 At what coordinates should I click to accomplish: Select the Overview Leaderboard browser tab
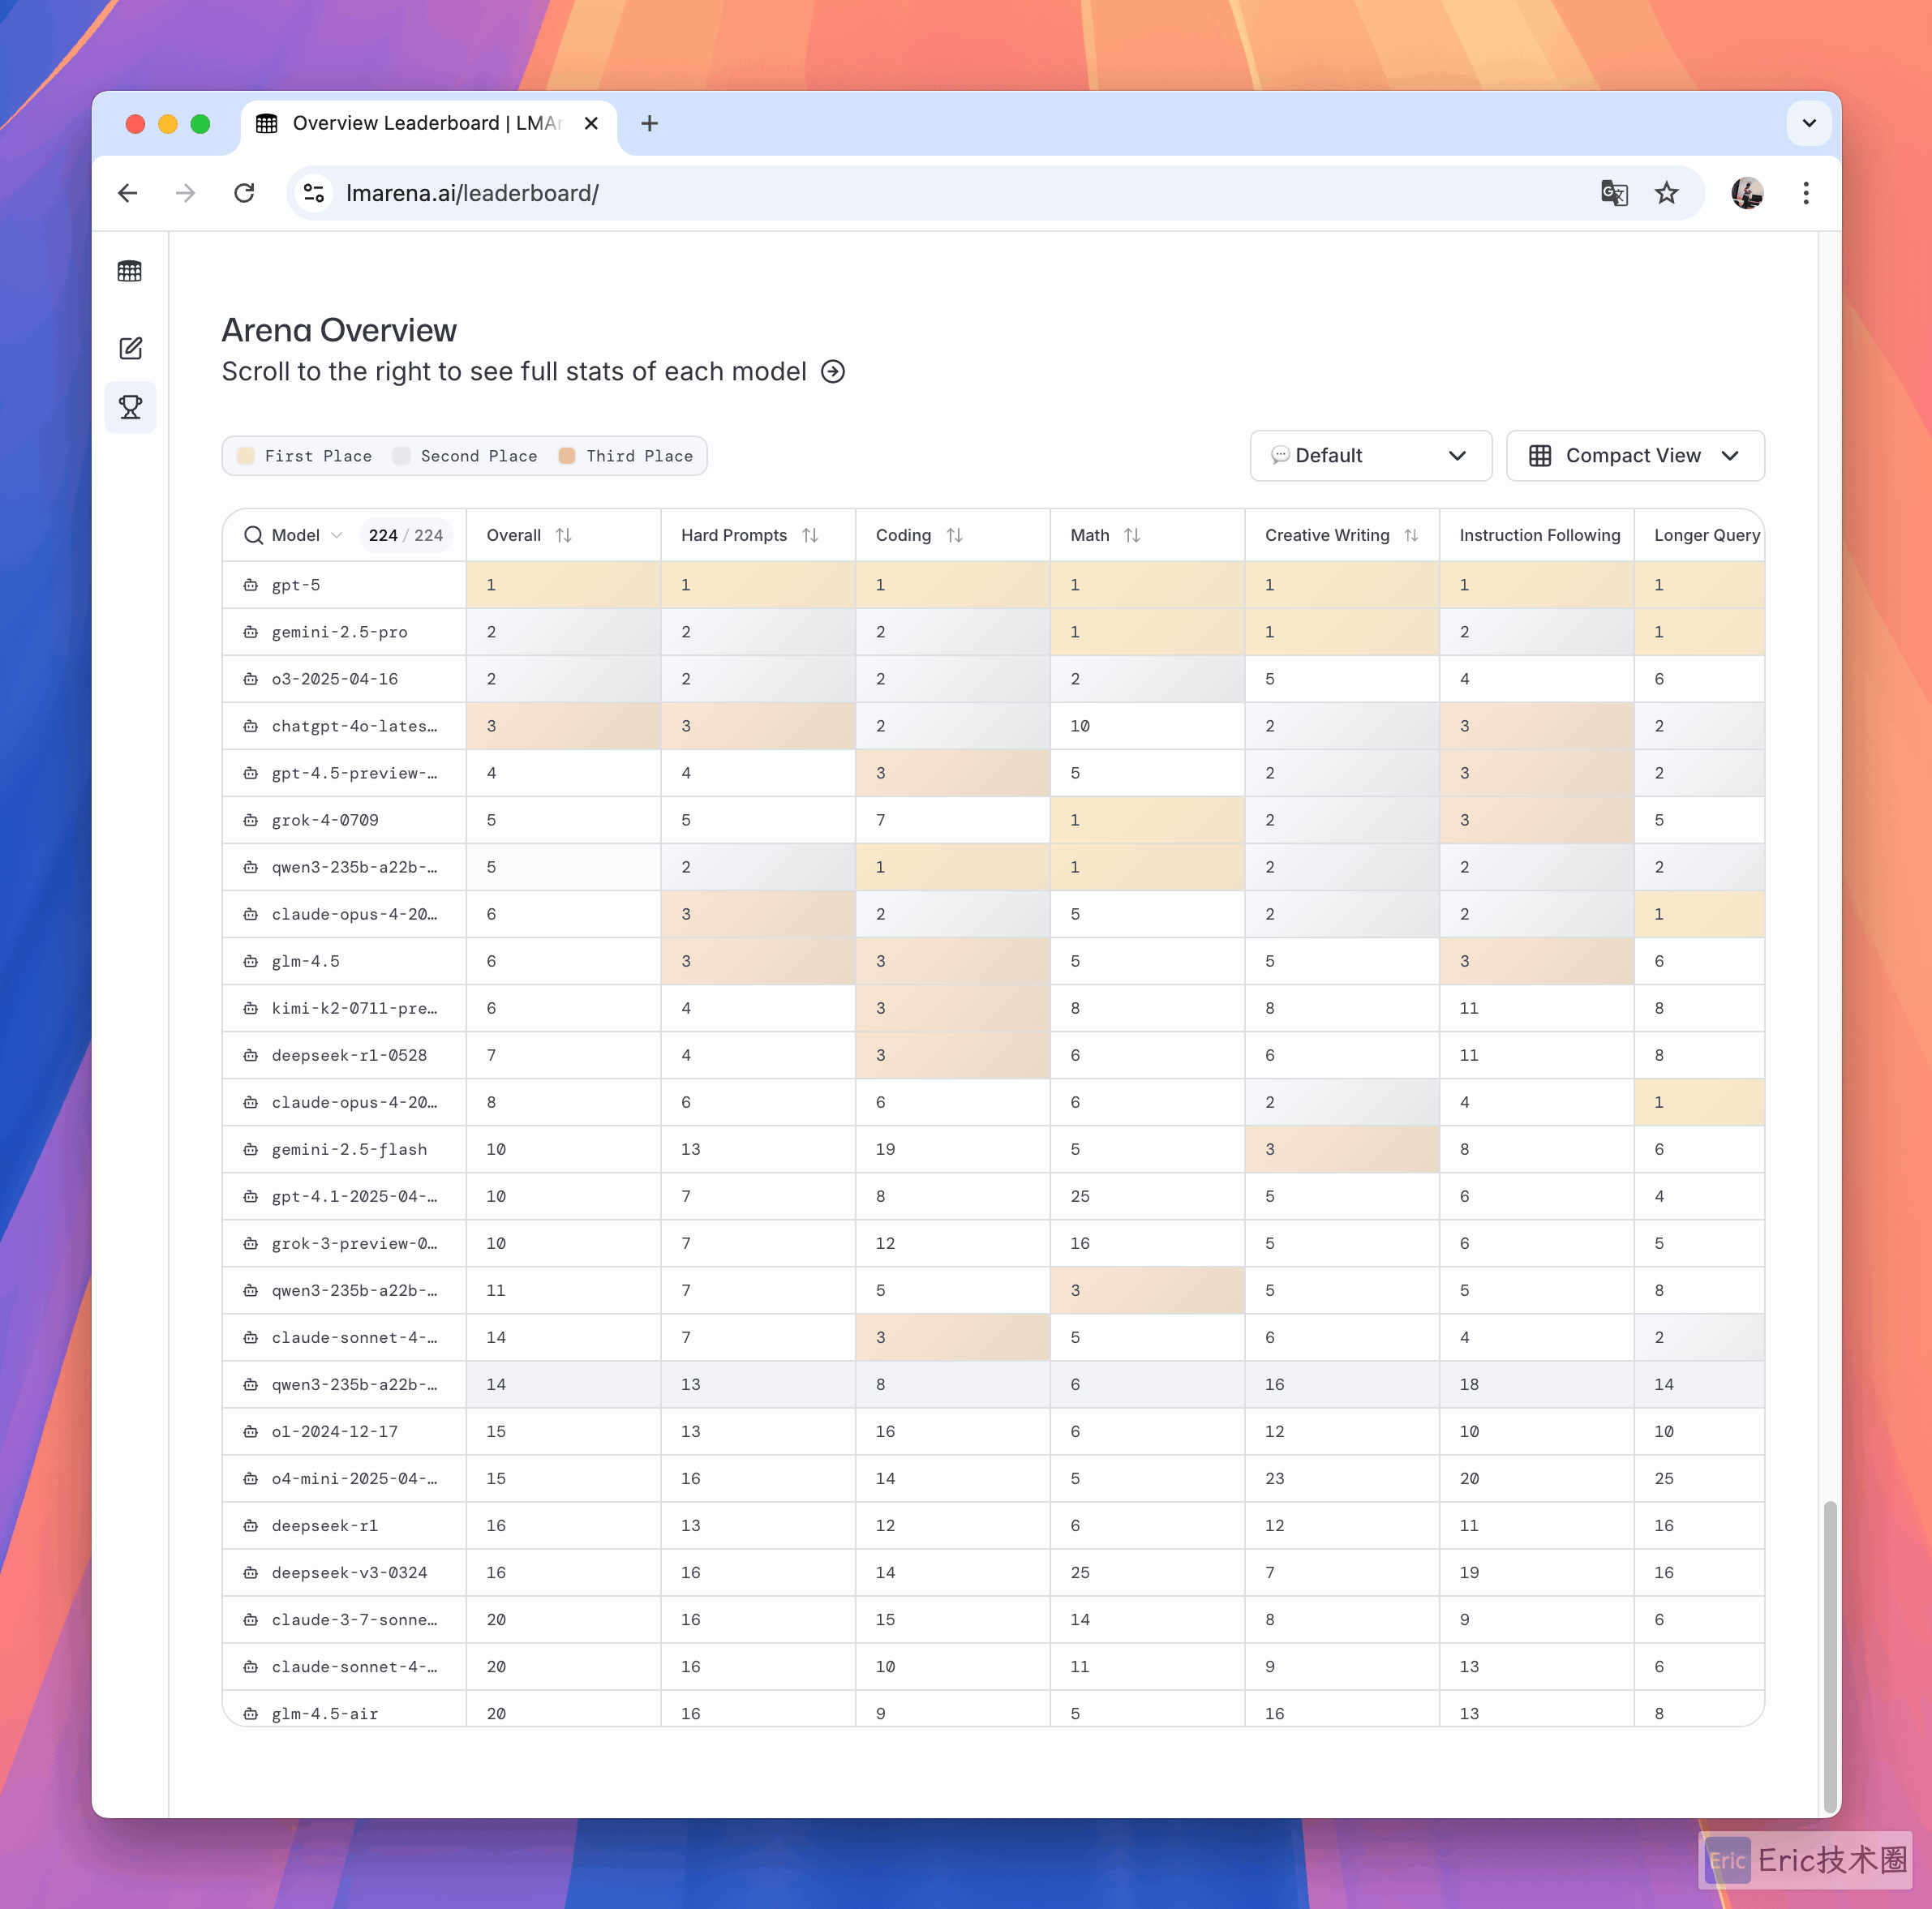point(428,123)
